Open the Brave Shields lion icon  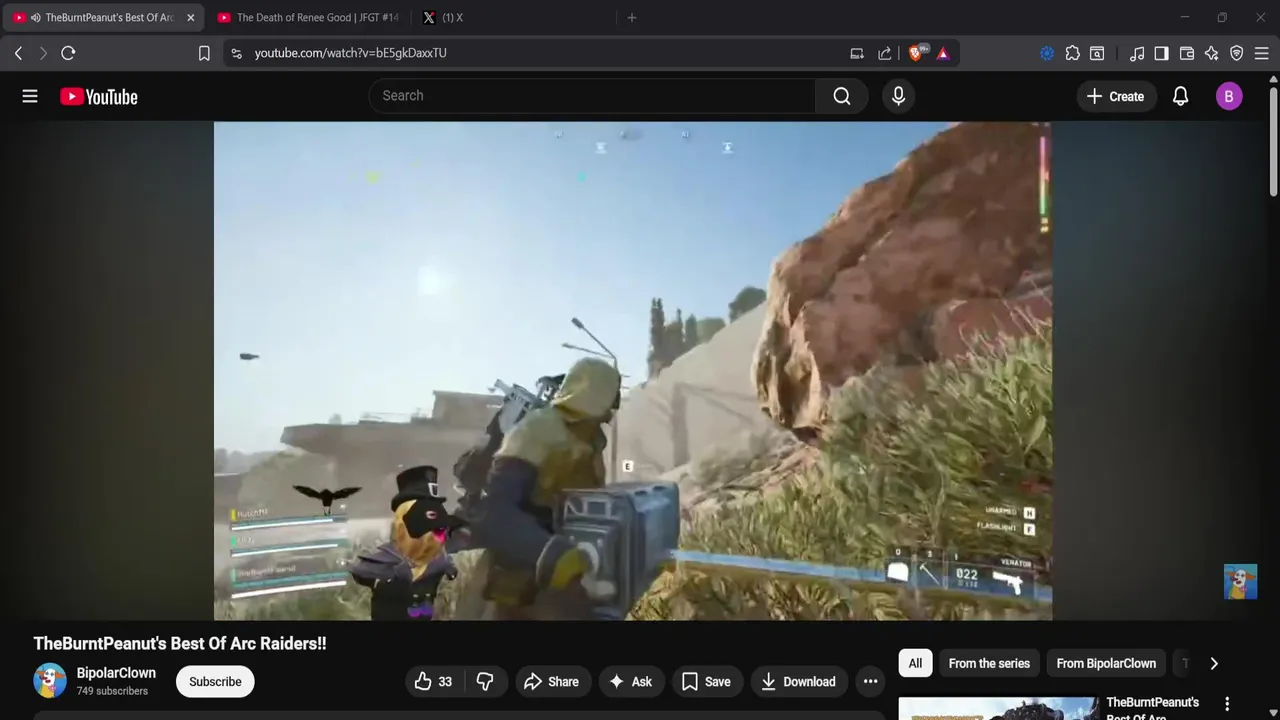coord(916,53)
